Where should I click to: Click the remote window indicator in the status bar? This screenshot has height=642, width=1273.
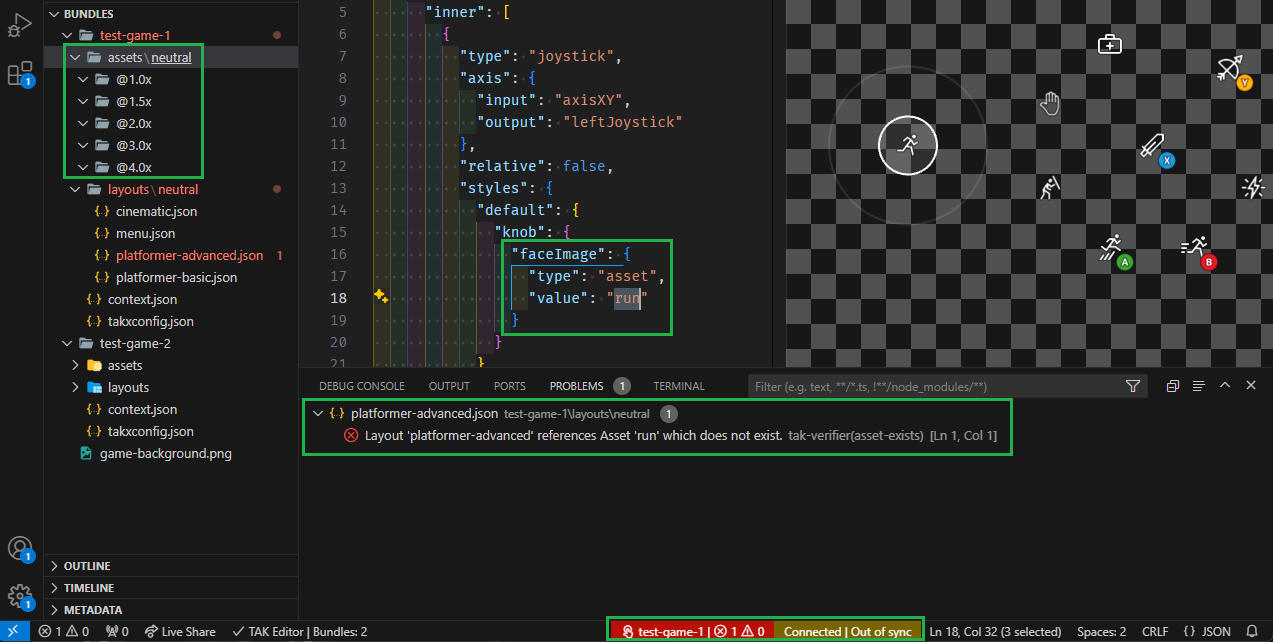(15, 631)
